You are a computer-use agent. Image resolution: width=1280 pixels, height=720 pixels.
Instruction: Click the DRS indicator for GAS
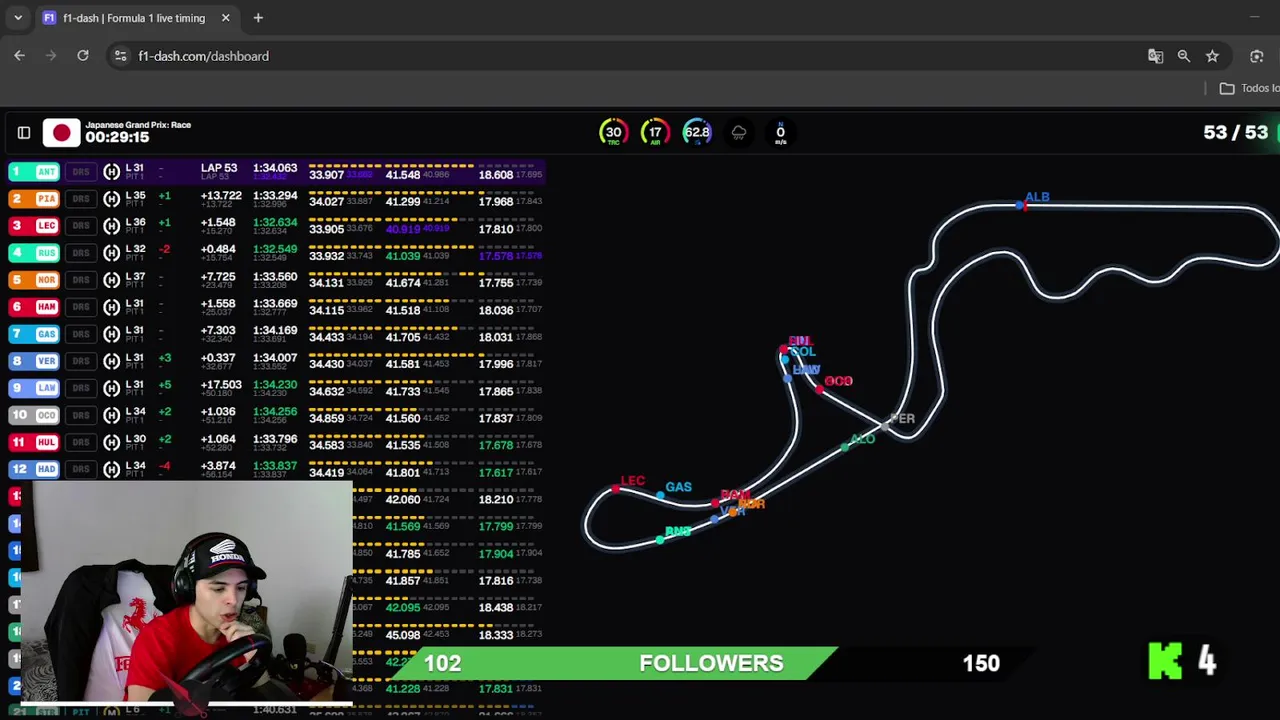point(80,334)
